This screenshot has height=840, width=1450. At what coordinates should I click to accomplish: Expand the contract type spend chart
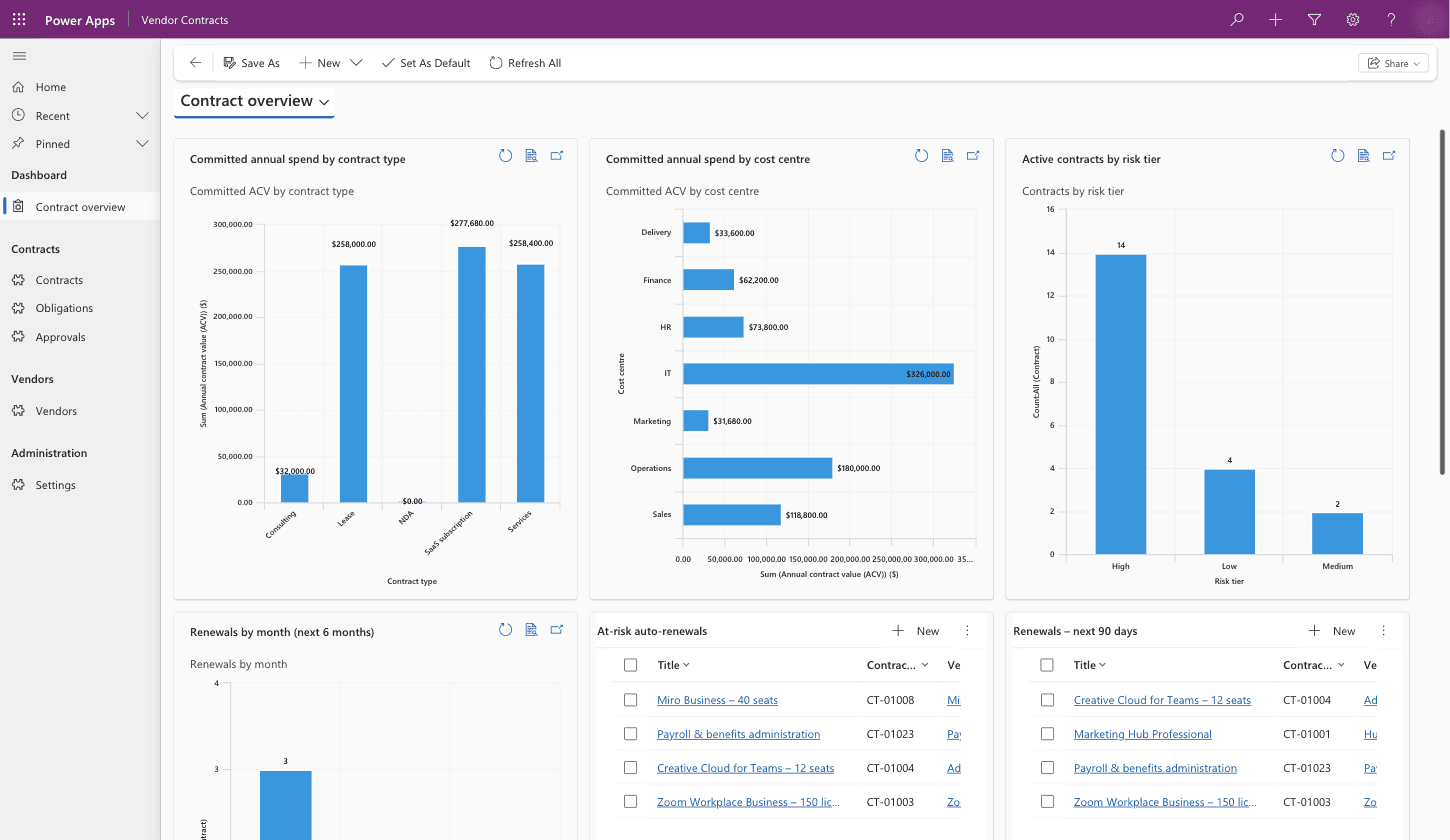click(557, 155)
